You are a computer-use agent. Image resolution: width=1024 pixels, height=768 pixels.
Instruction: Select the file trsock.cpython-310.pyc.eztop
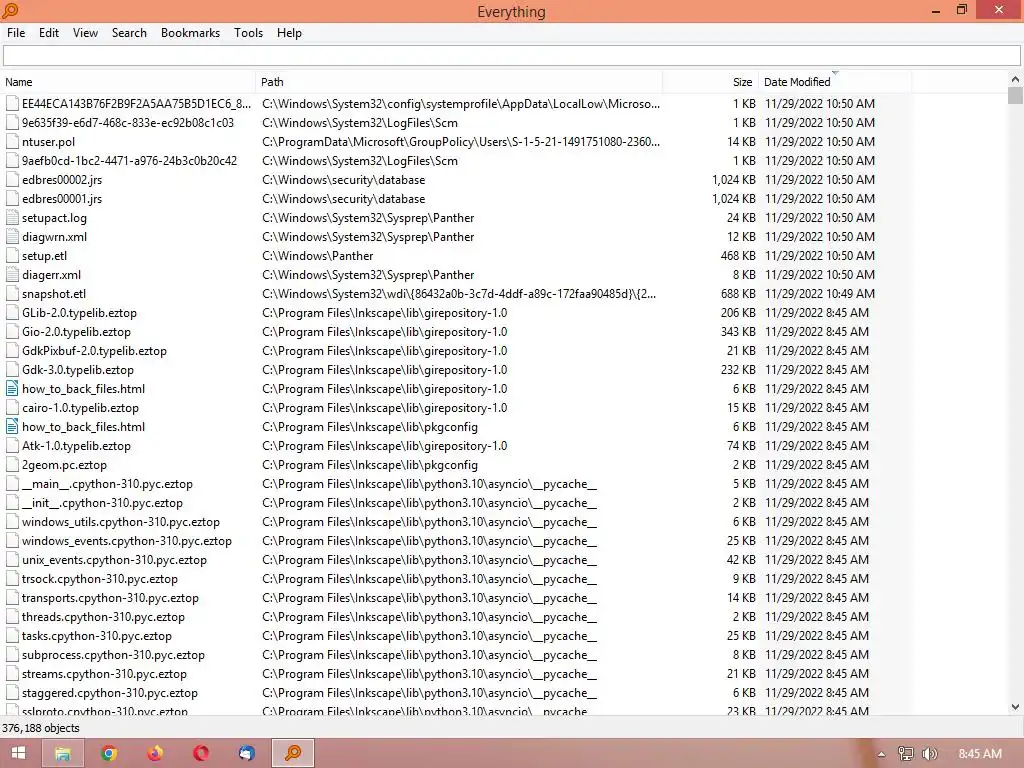pyautogui.click(x=100, y=579)
